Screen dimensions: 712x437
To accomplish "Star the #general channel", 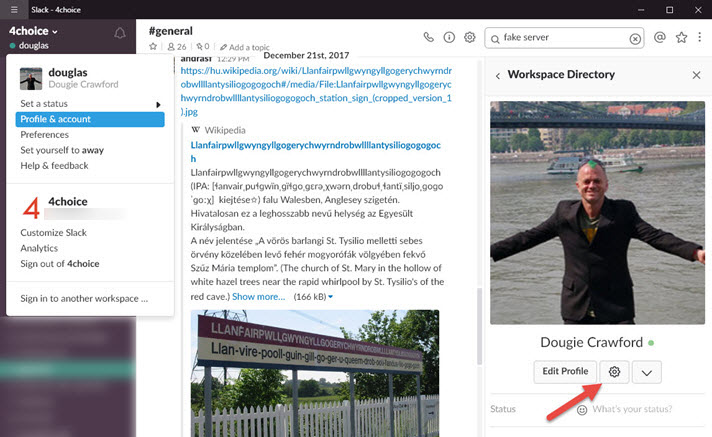I will tap(153, 46).
